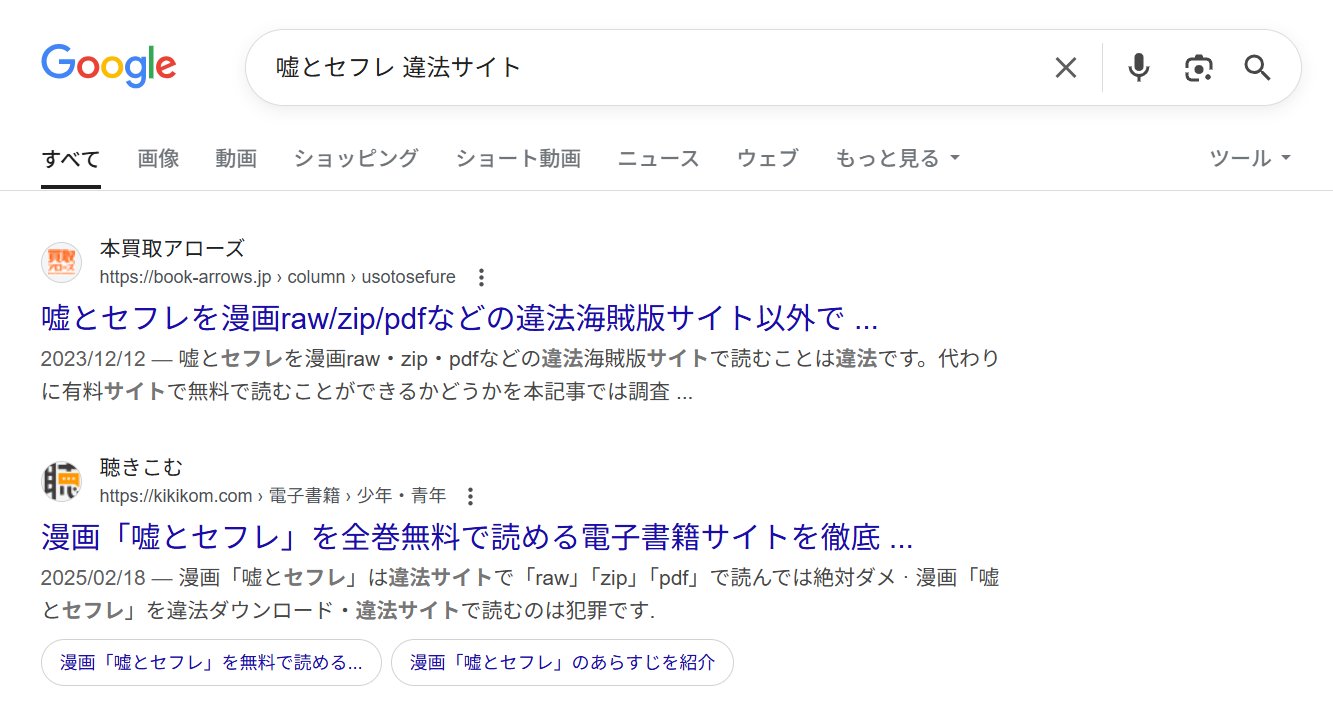Viewport: 1333px width, 712px height.
Task: Click the 聴きこむ site favicon
Action: 60,480
